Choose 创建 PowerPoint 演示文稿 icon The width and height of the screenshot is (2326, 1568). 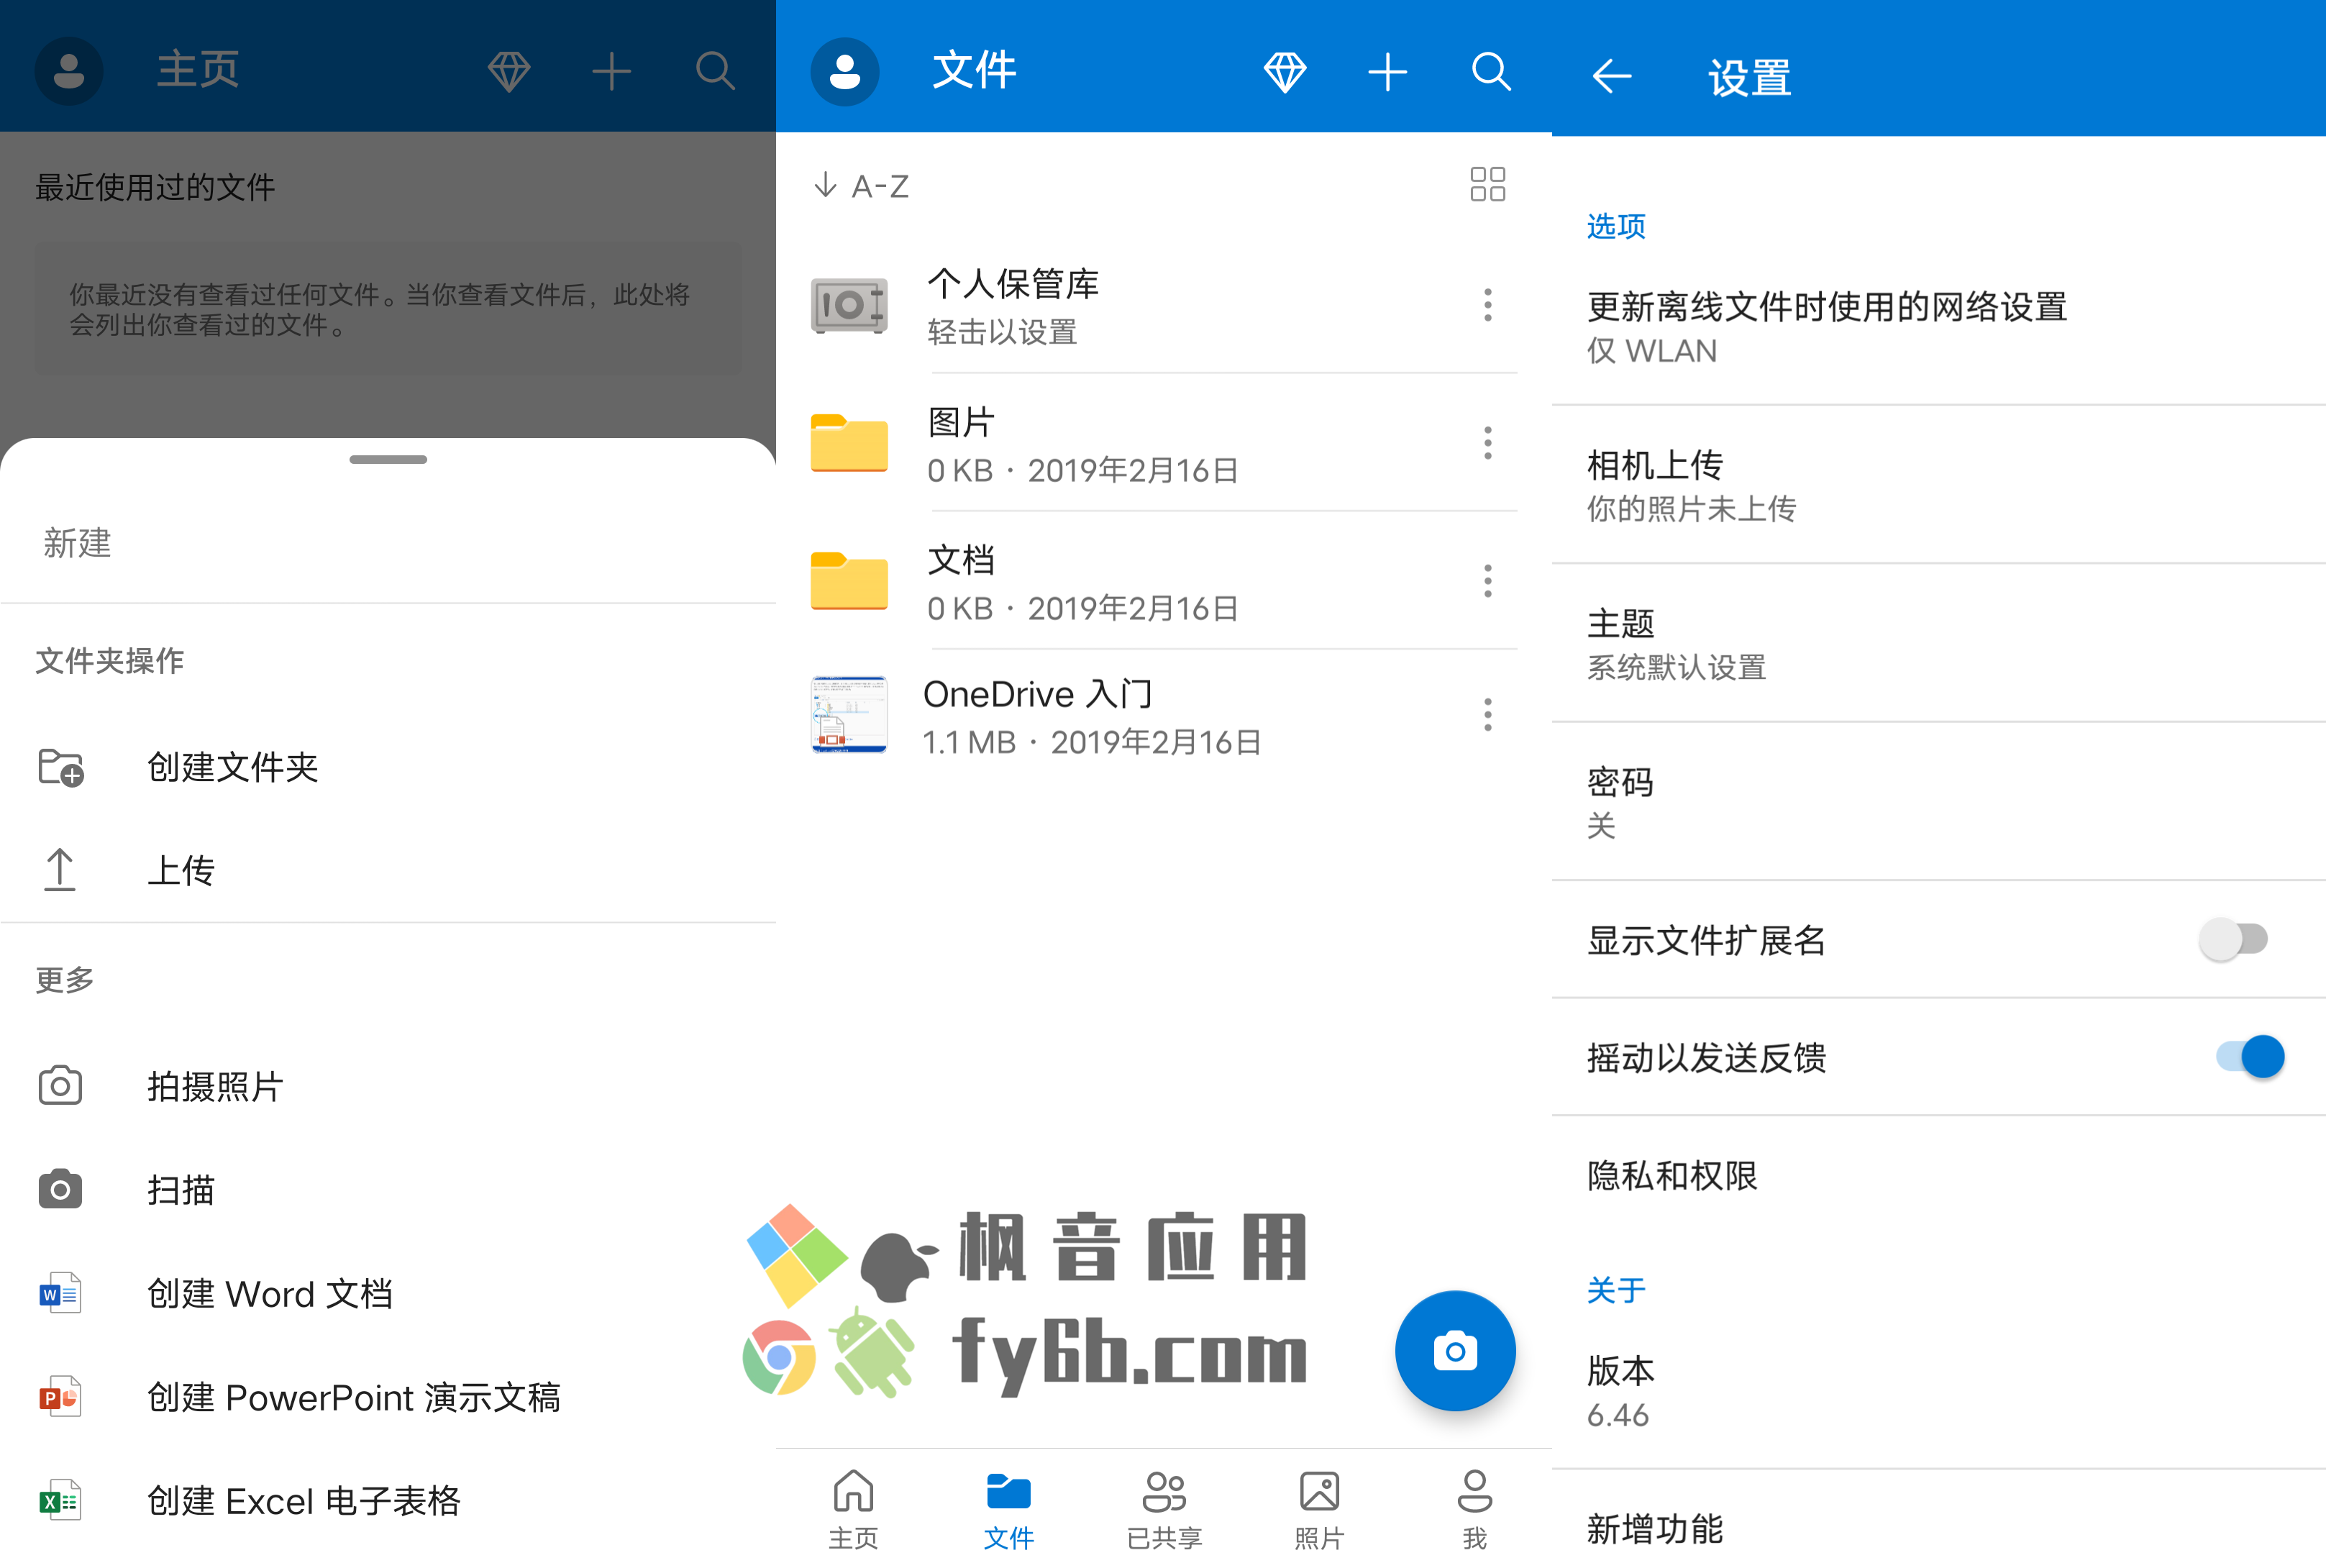60,1397
